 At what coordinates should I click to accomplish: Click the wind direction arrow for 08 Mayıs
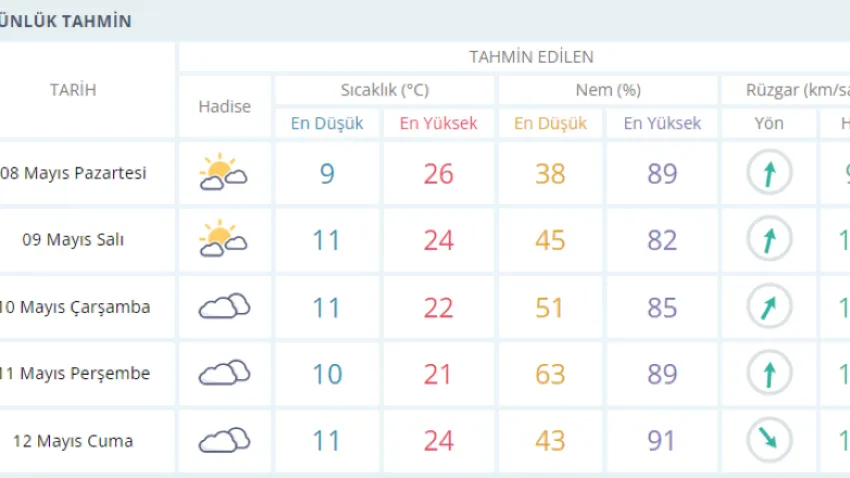tap(769, 173)
